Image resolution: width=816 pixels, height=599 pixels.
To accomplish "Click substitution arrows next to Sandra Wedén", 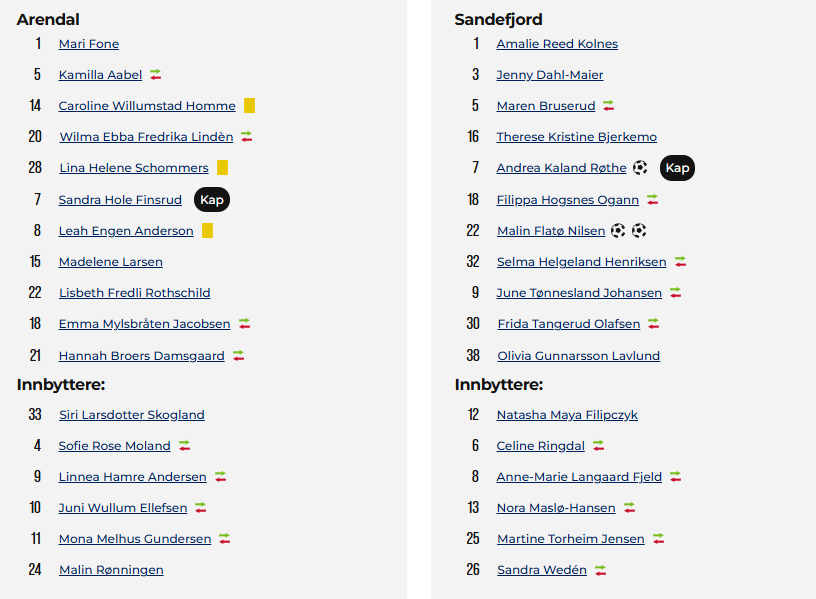I will tap(601, 570).
